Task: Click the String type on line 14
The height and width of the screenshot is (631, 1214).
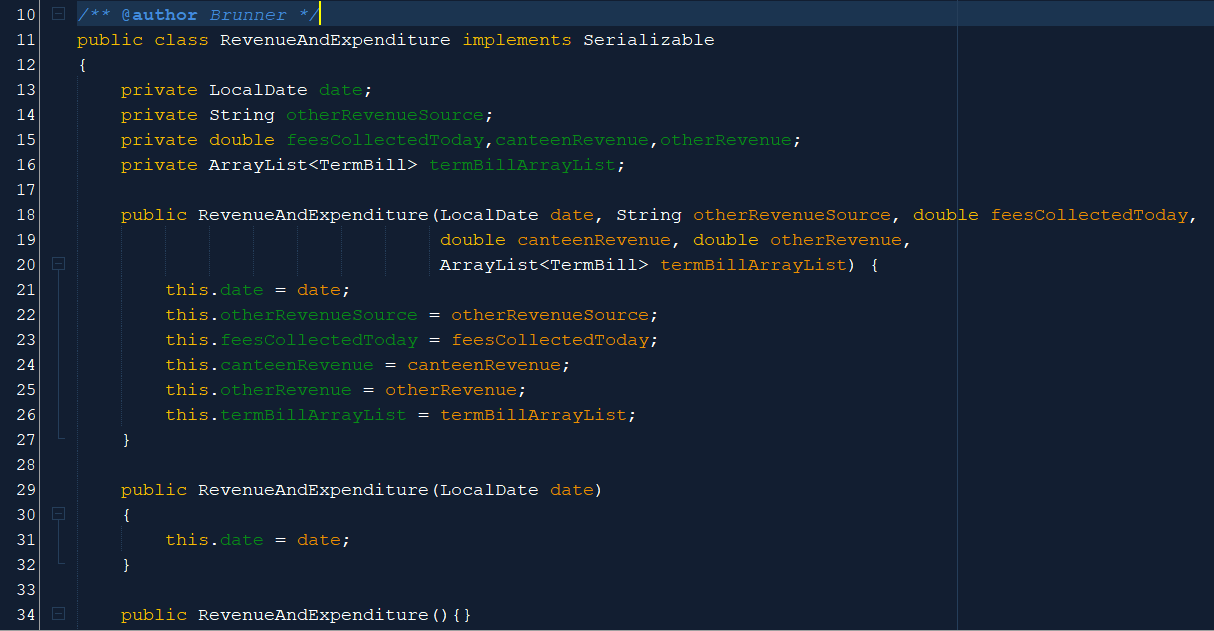Action: pos(242,115)
